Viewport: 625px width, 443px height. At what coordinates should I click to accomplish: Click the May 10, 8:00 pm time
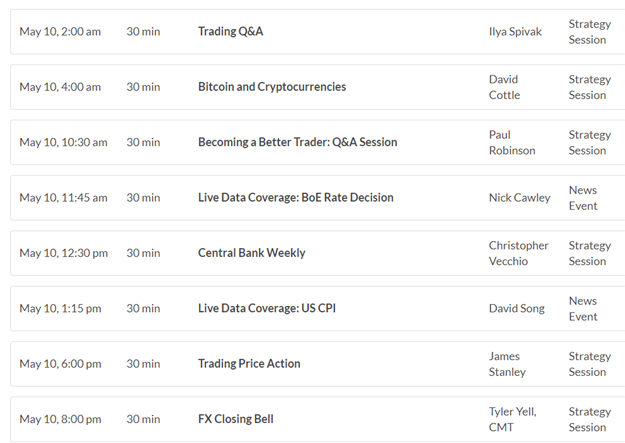coord(60,419)
